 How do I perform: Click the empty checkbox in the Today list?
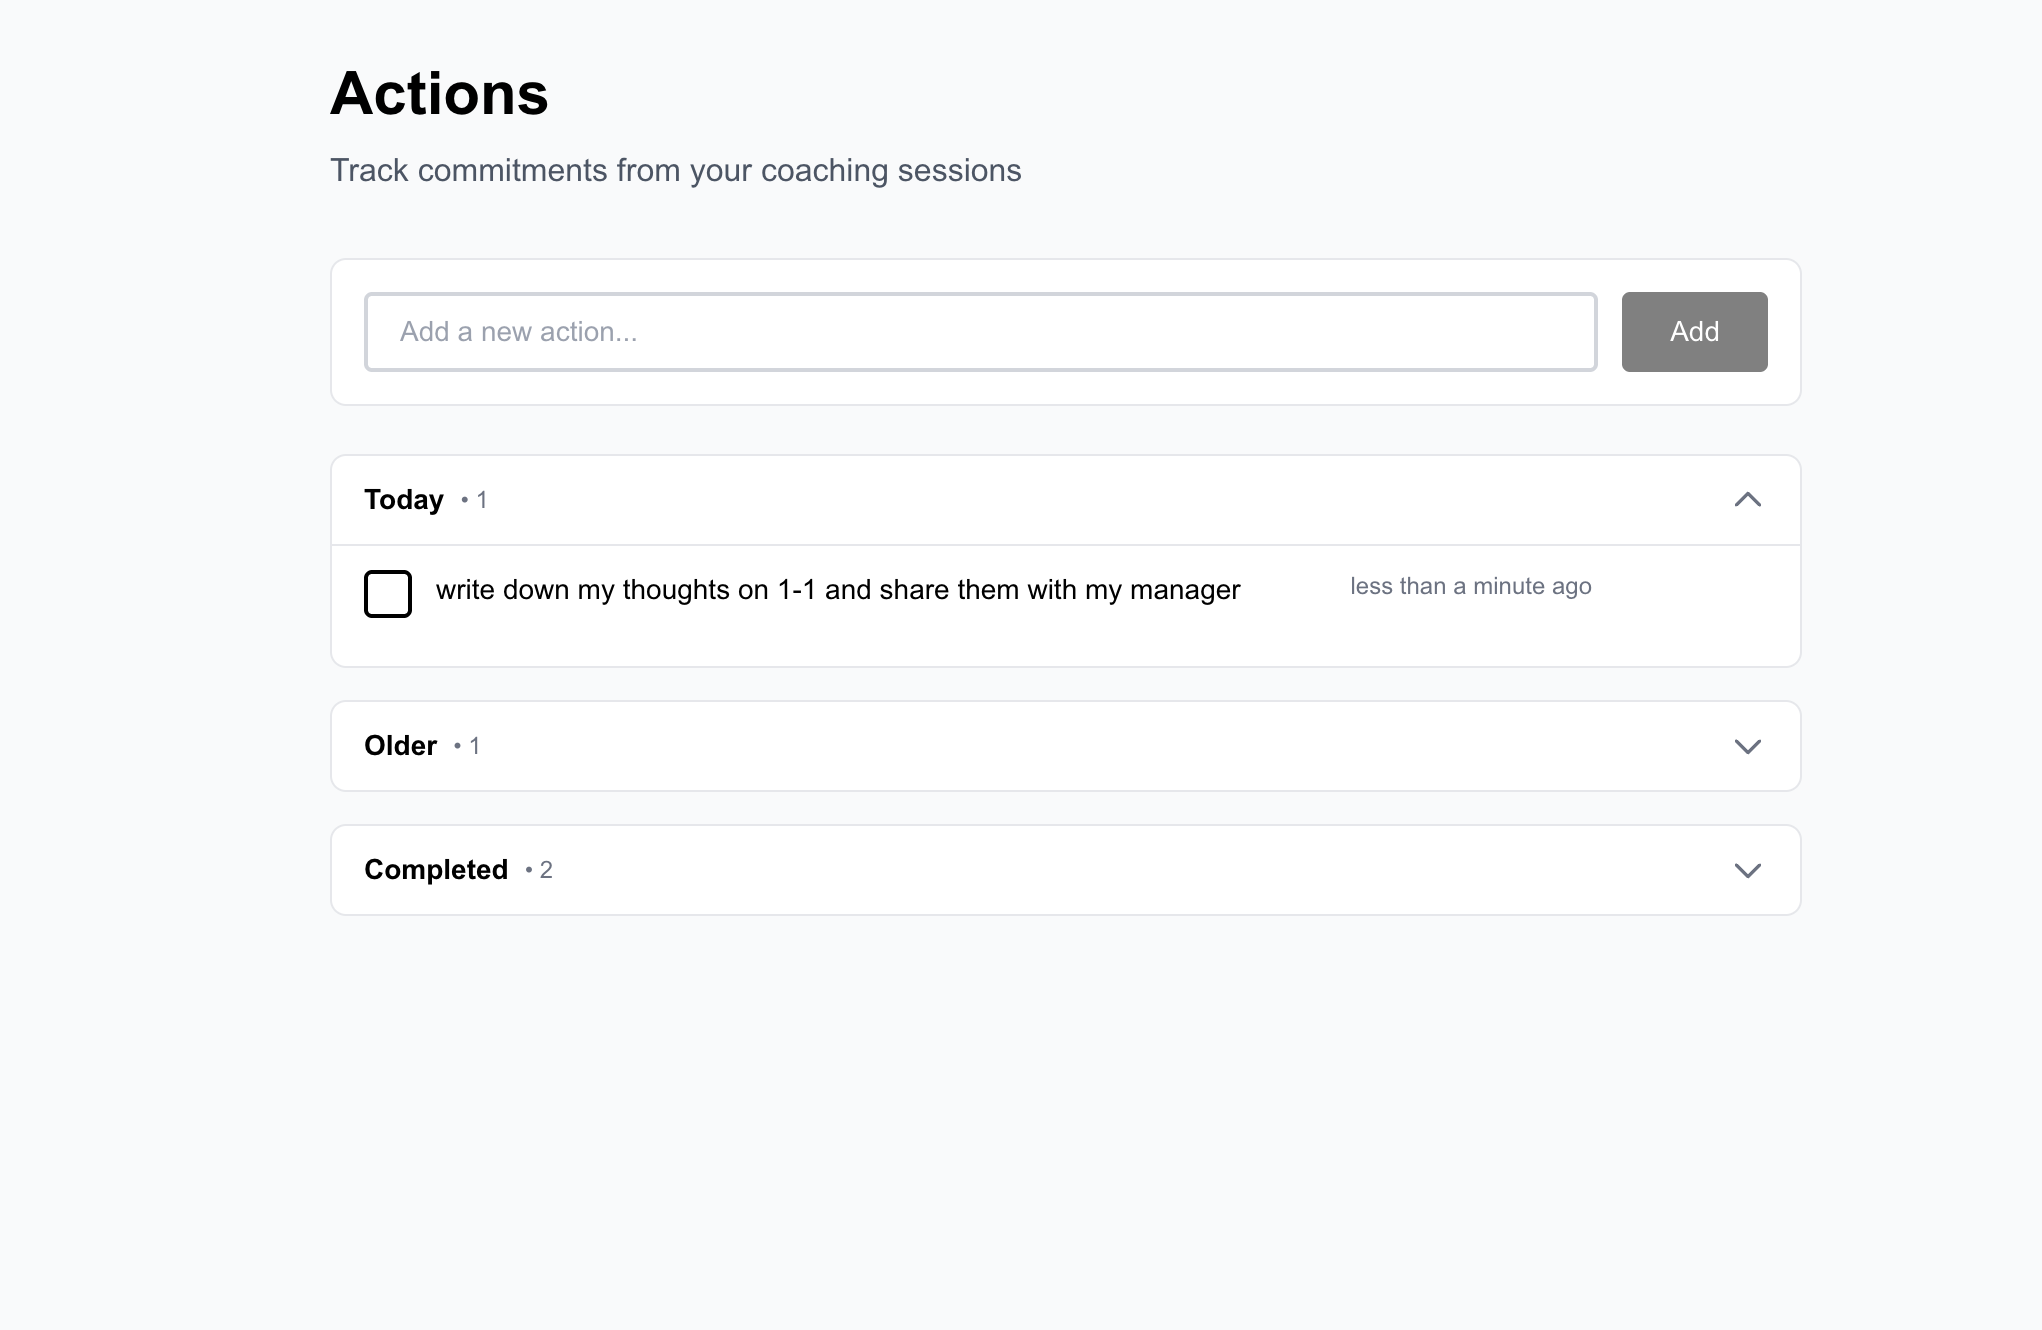click(x=388, y=593)
